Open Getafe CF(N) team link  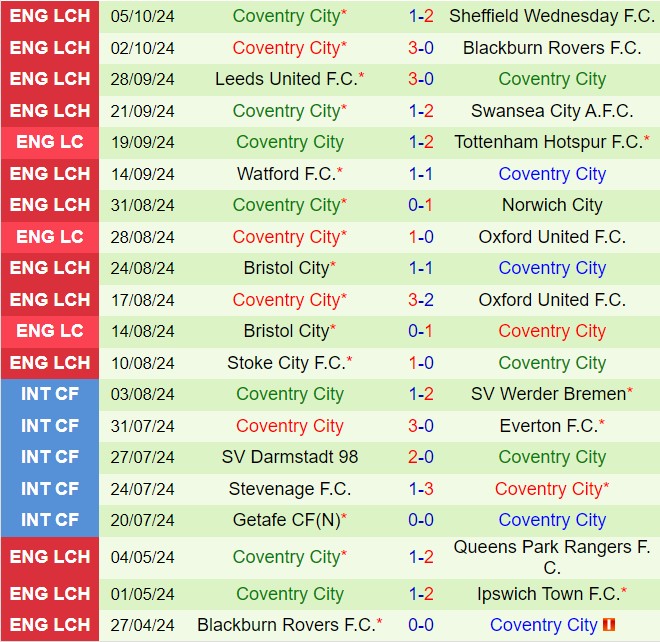[x=286, y=520]
